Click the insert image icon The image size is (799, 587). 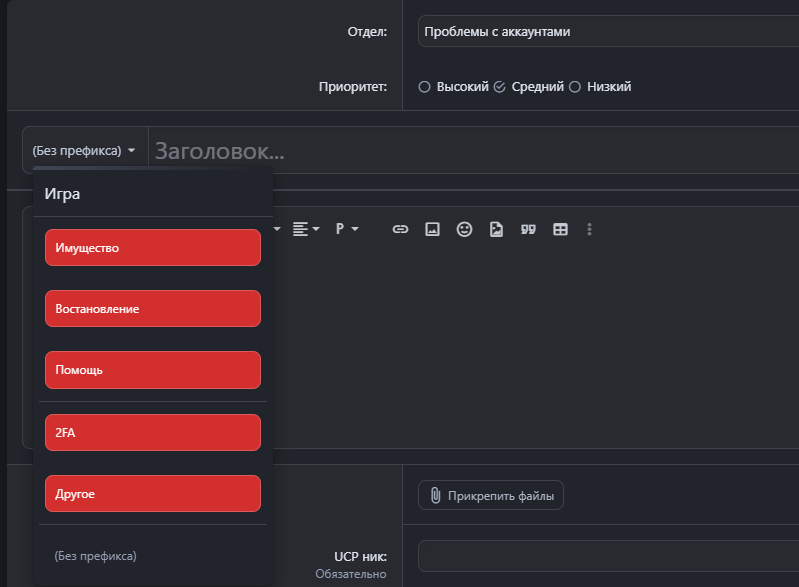click(432, 229)
